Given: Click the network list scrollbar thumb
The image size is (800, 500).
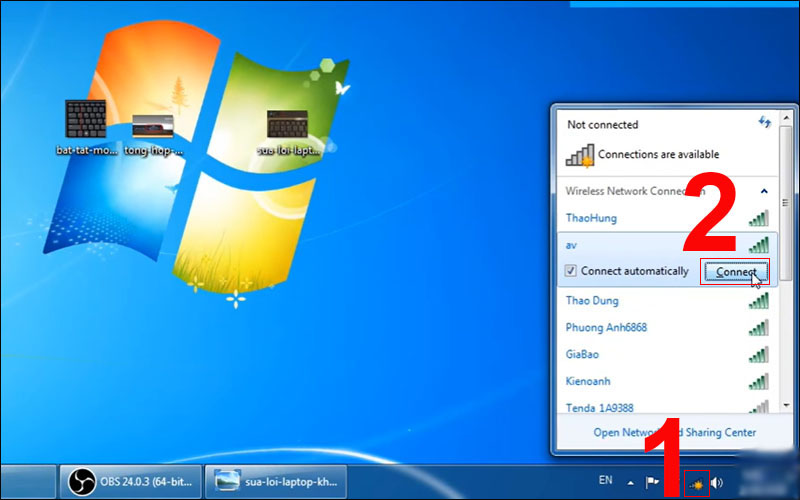Looking at the screenshot, I should (786, 202).
